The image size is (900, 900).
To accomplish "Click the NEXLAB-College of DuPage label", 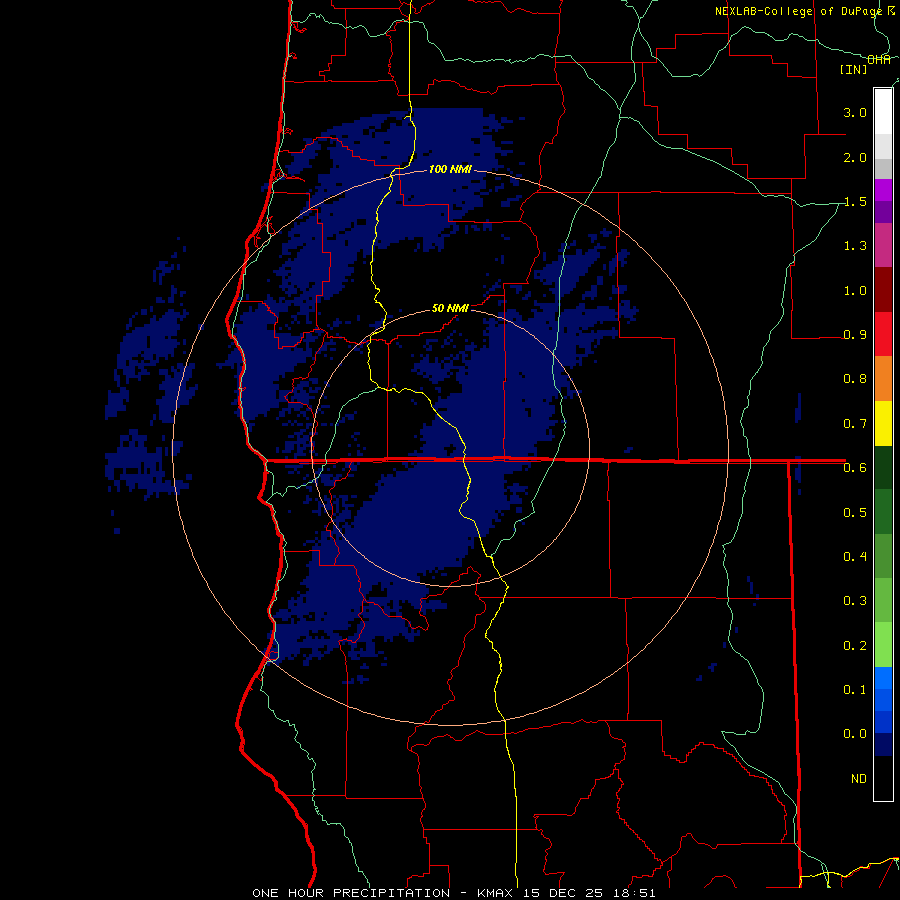I will [x=798, y=11].
